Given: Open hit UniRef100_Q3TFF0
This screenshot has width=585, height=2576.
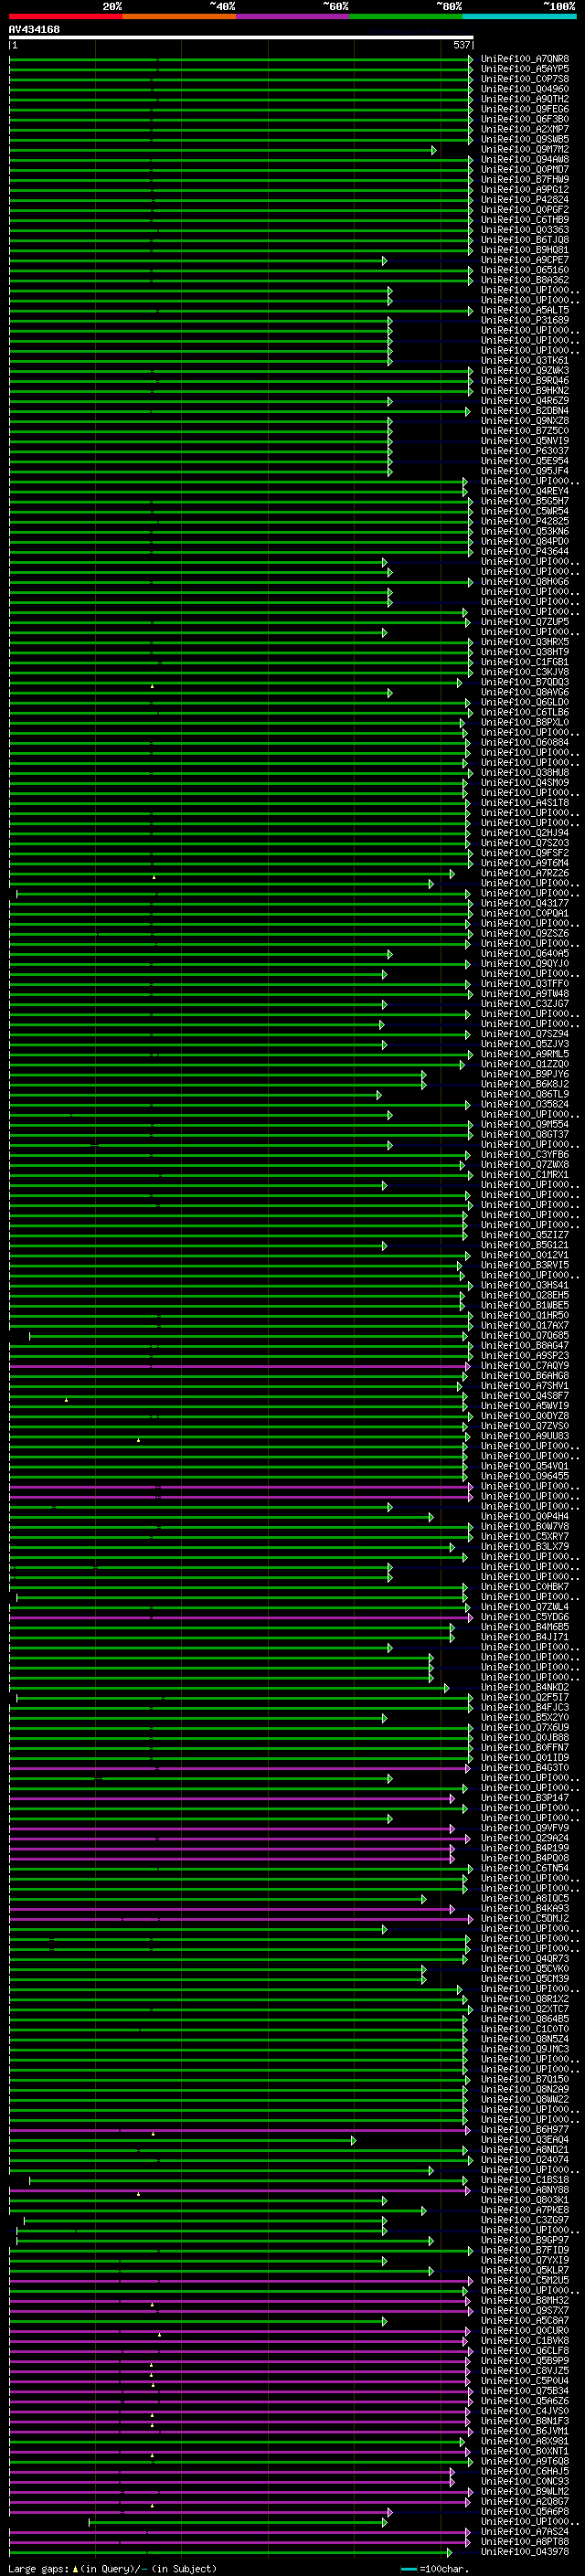Looking at the screenshot, I should 525,984.
